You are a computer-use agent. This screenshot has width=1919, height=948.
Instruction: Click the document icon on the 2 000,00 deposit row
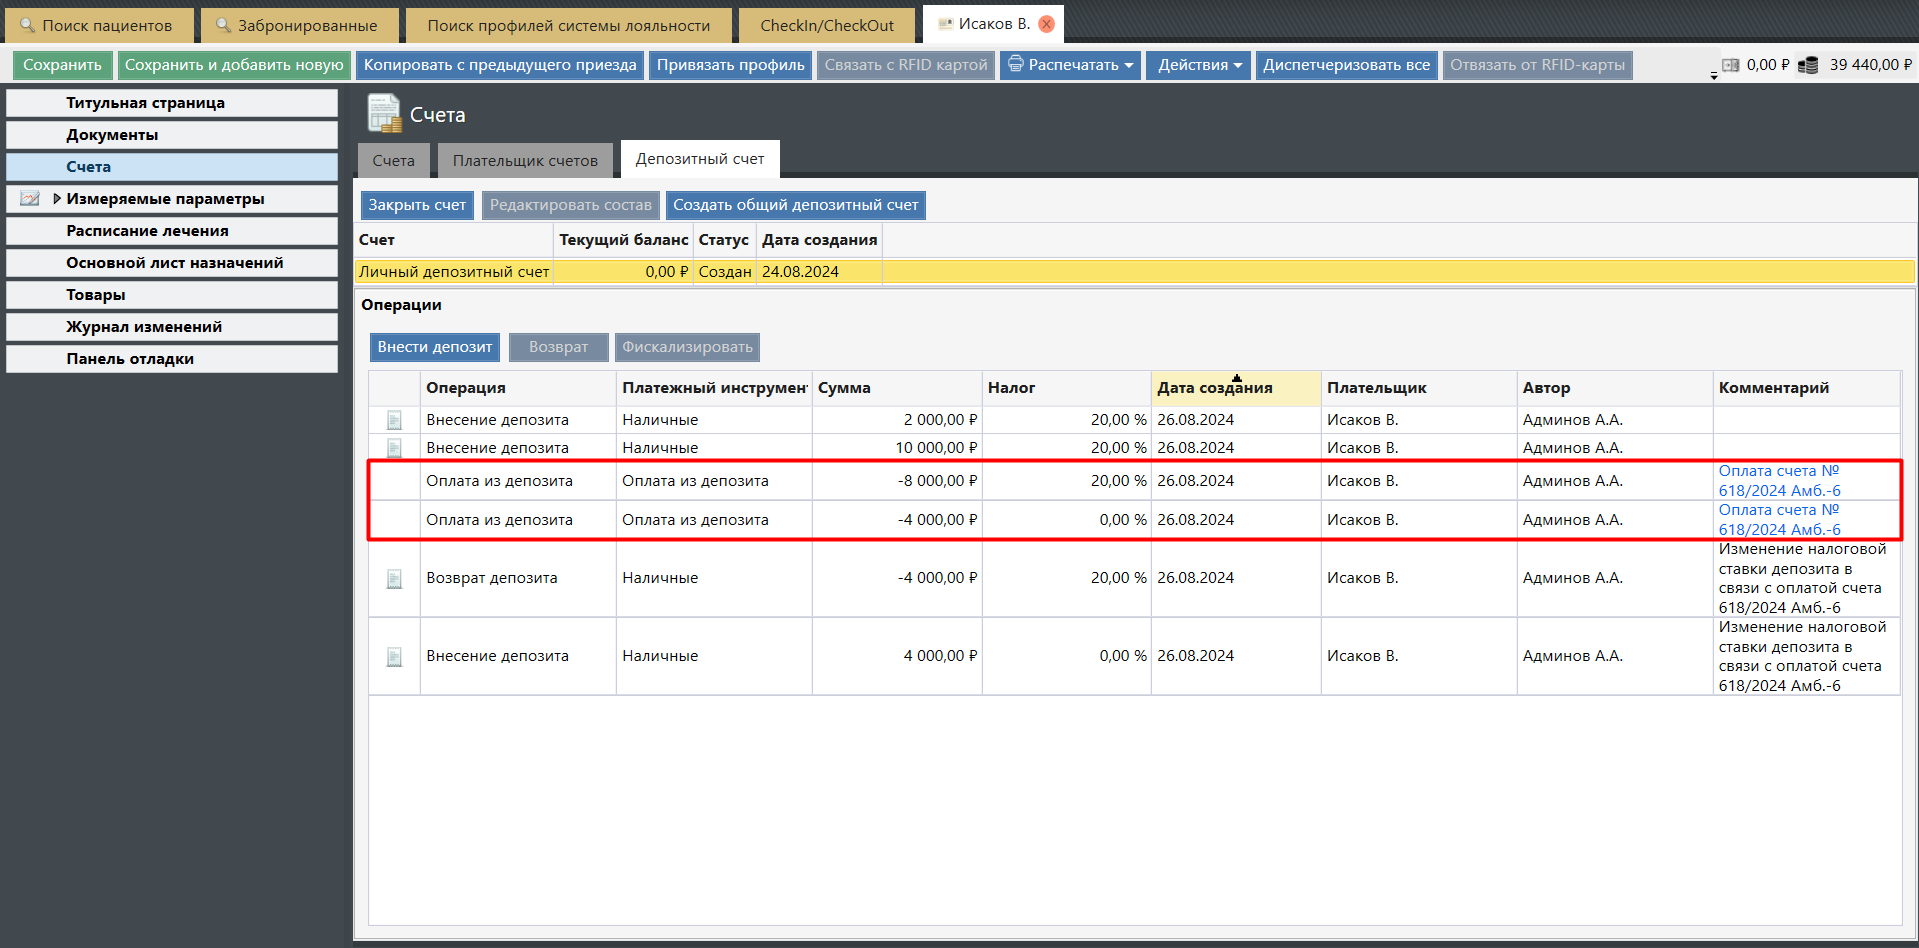(x=394, y=420)
